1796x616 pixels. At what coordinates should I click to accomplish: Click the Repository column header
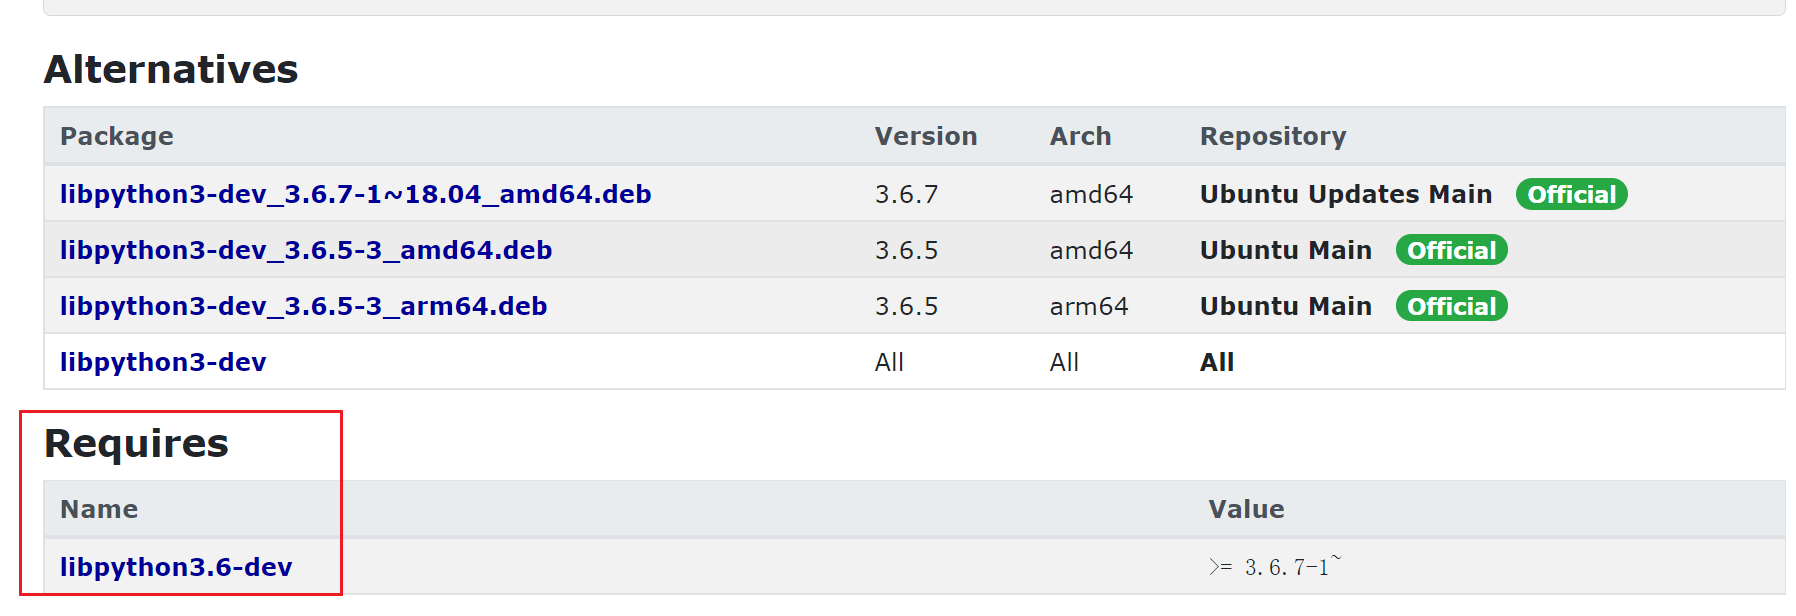(x=1272, y=136)
